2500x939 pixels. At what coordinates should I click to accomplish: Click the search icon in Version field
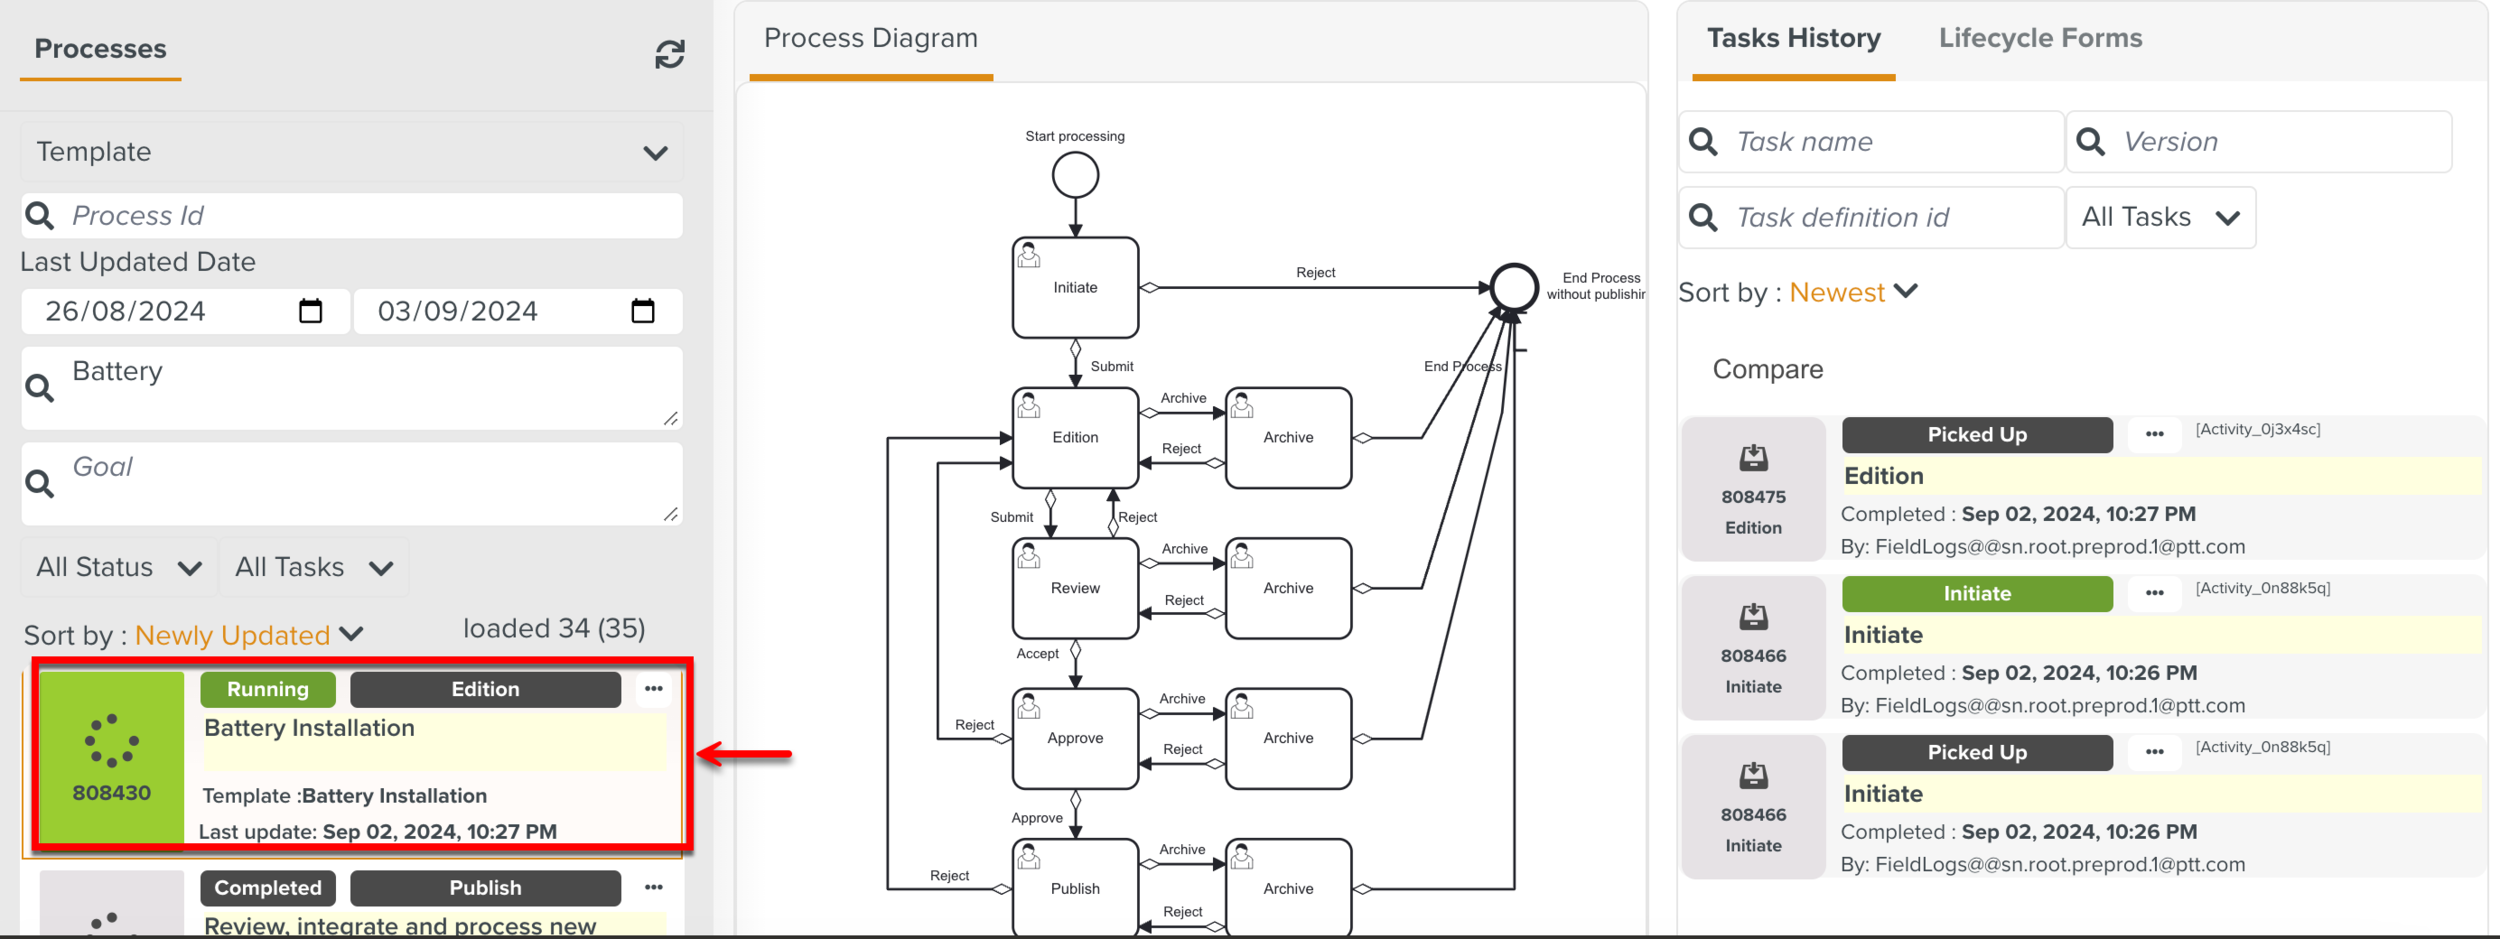[x=2090, y=141]
